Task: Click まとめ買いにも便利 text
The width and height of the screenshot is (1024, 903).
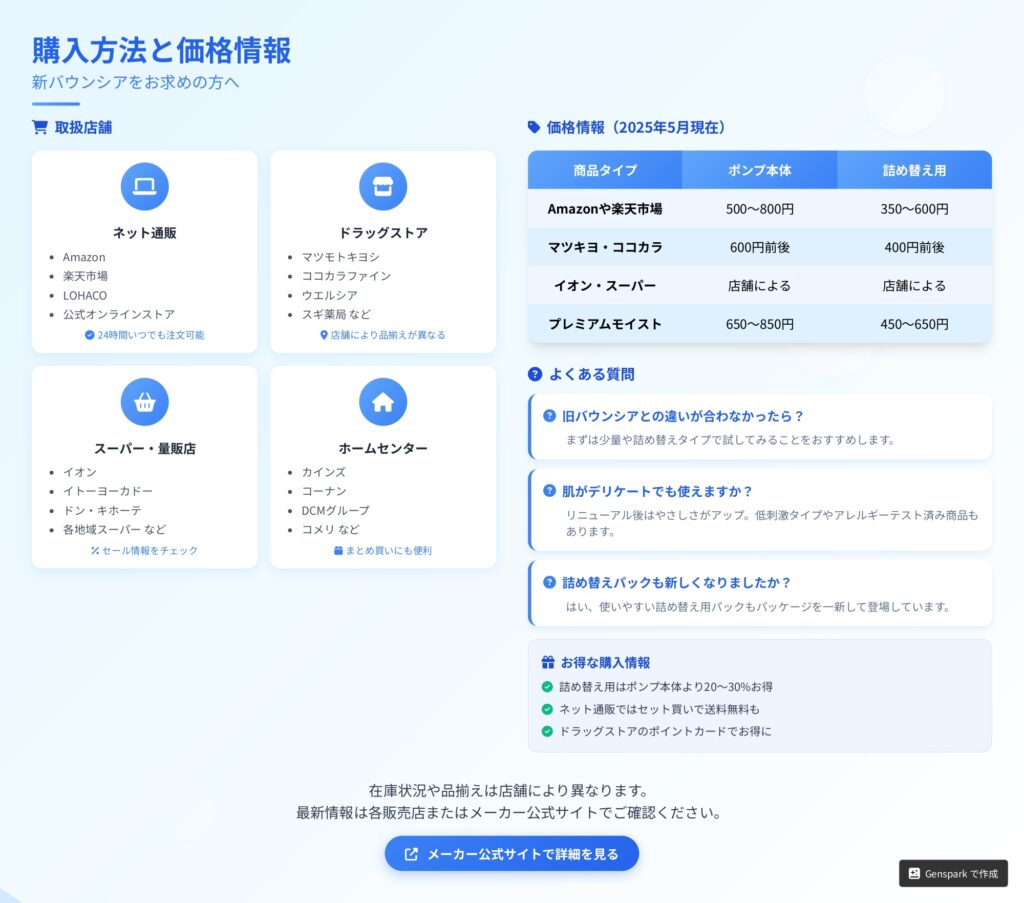Action: point(389,550)
